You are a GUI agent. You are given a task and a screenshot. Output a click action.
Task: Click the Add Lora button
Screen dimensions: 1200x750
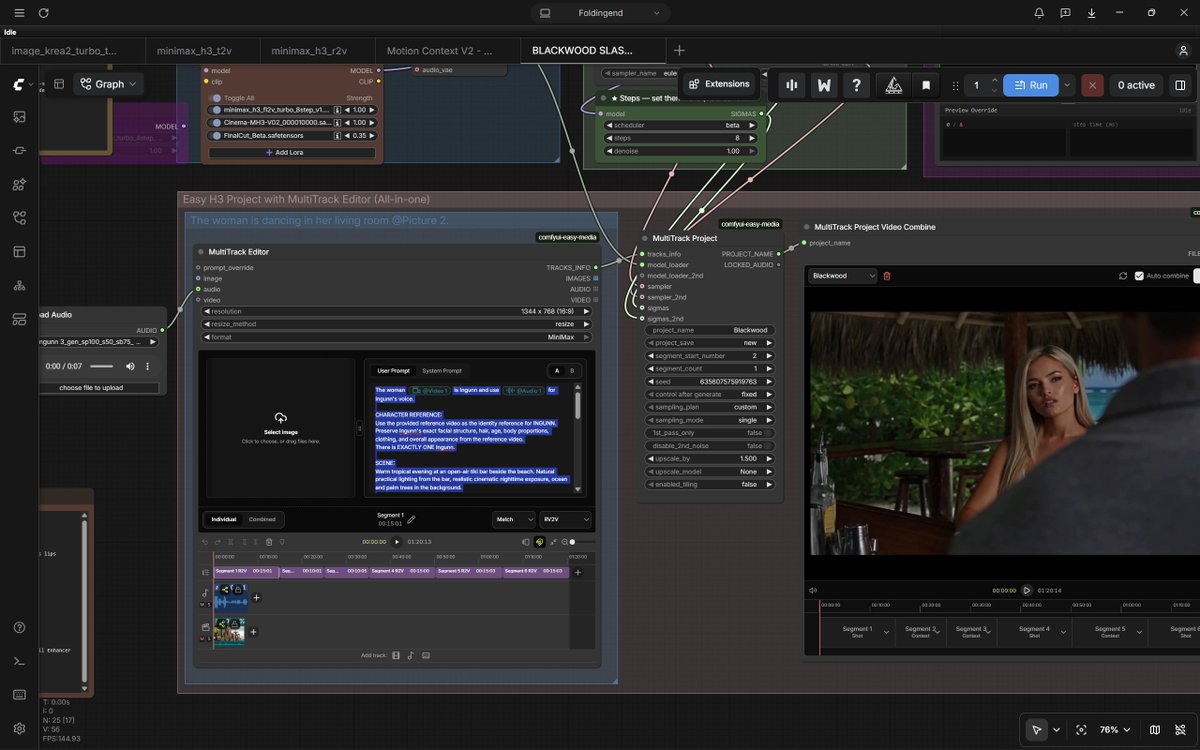coord(291,153)
